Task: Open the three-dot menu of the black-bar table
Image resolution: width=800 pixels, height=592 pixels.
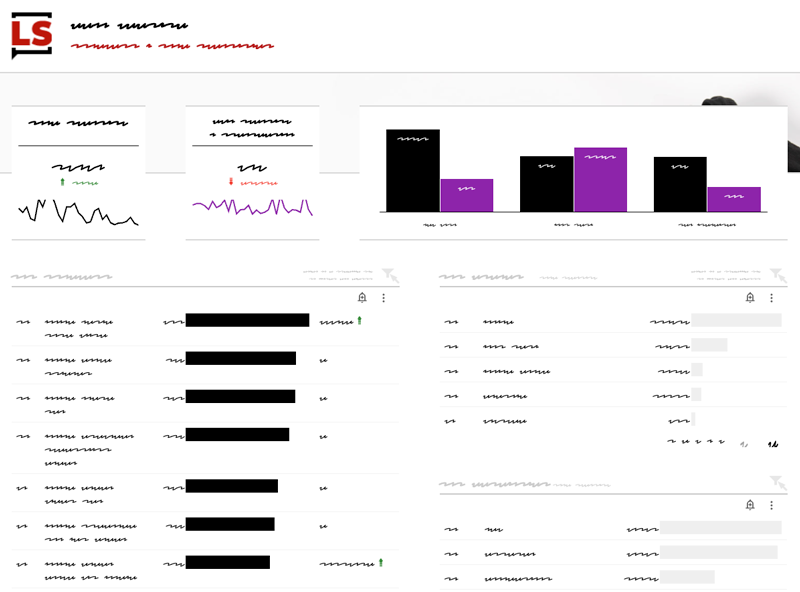Action: pos(384,298)
